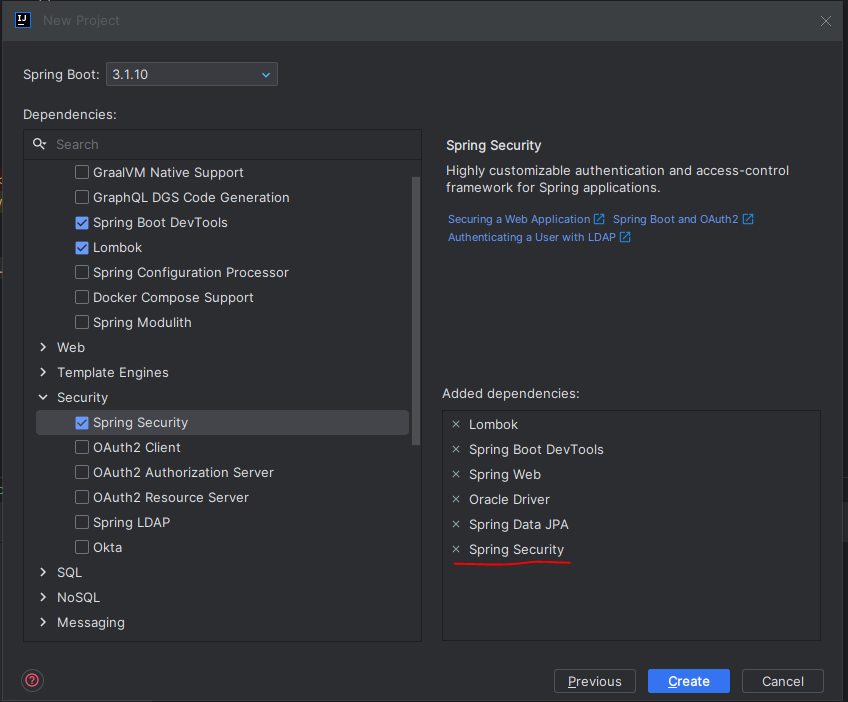Open the Spring Boot version dropdown
848x702 pixels.
pos(192,74)
